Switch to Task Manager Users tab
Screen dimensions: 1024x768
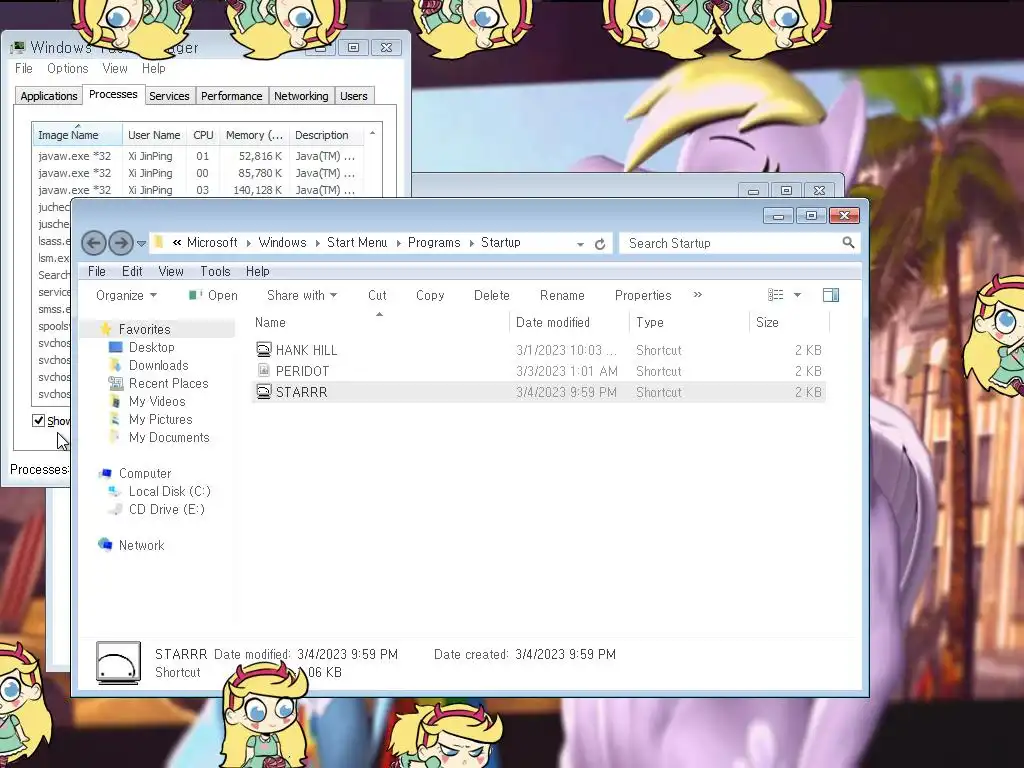click(x=354, y=96)
